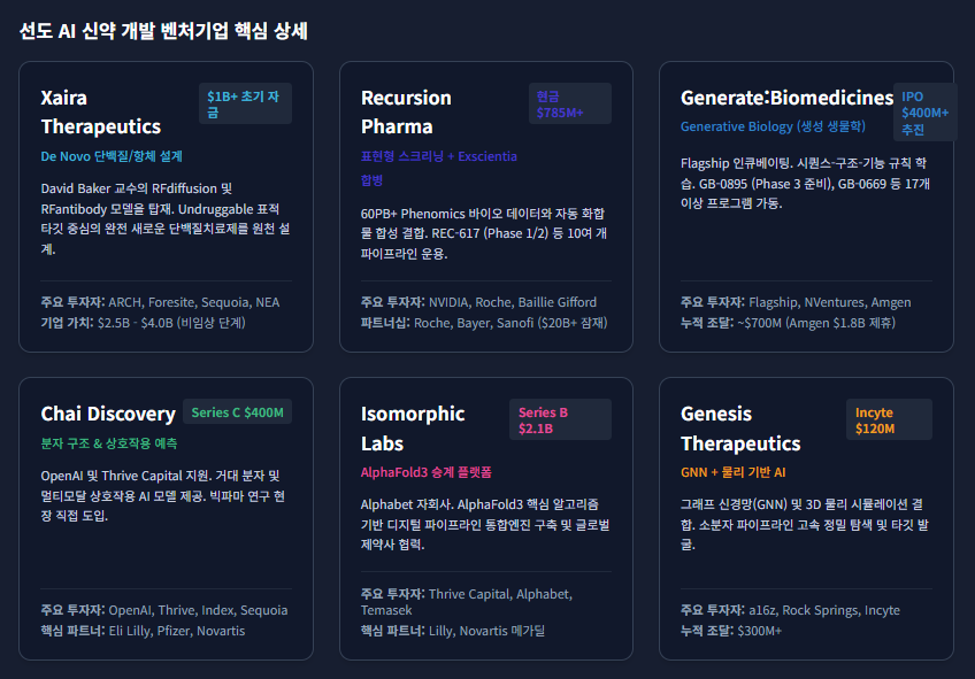
Task: Click 분자 구조 & 상호작용 예측 subtitle
Action: [x=109, y=443]
